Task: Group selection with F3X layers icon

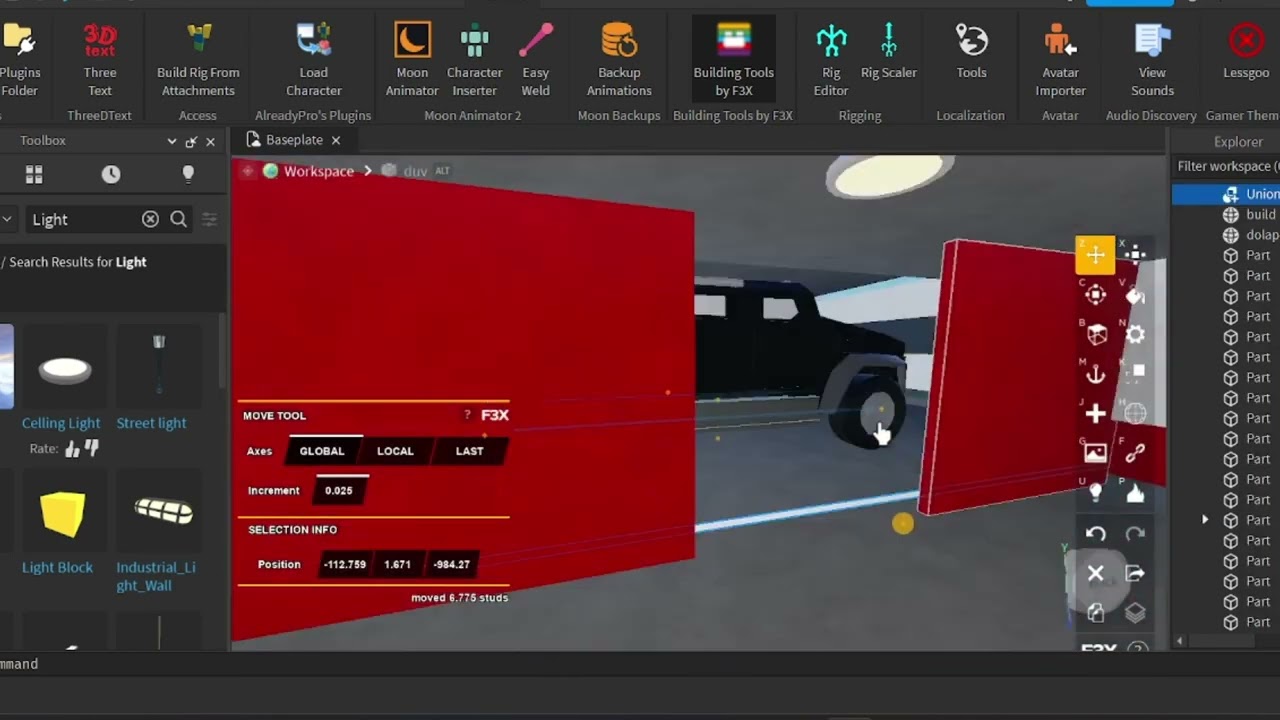Action: pyautogui.click(x=1135, y=613)
